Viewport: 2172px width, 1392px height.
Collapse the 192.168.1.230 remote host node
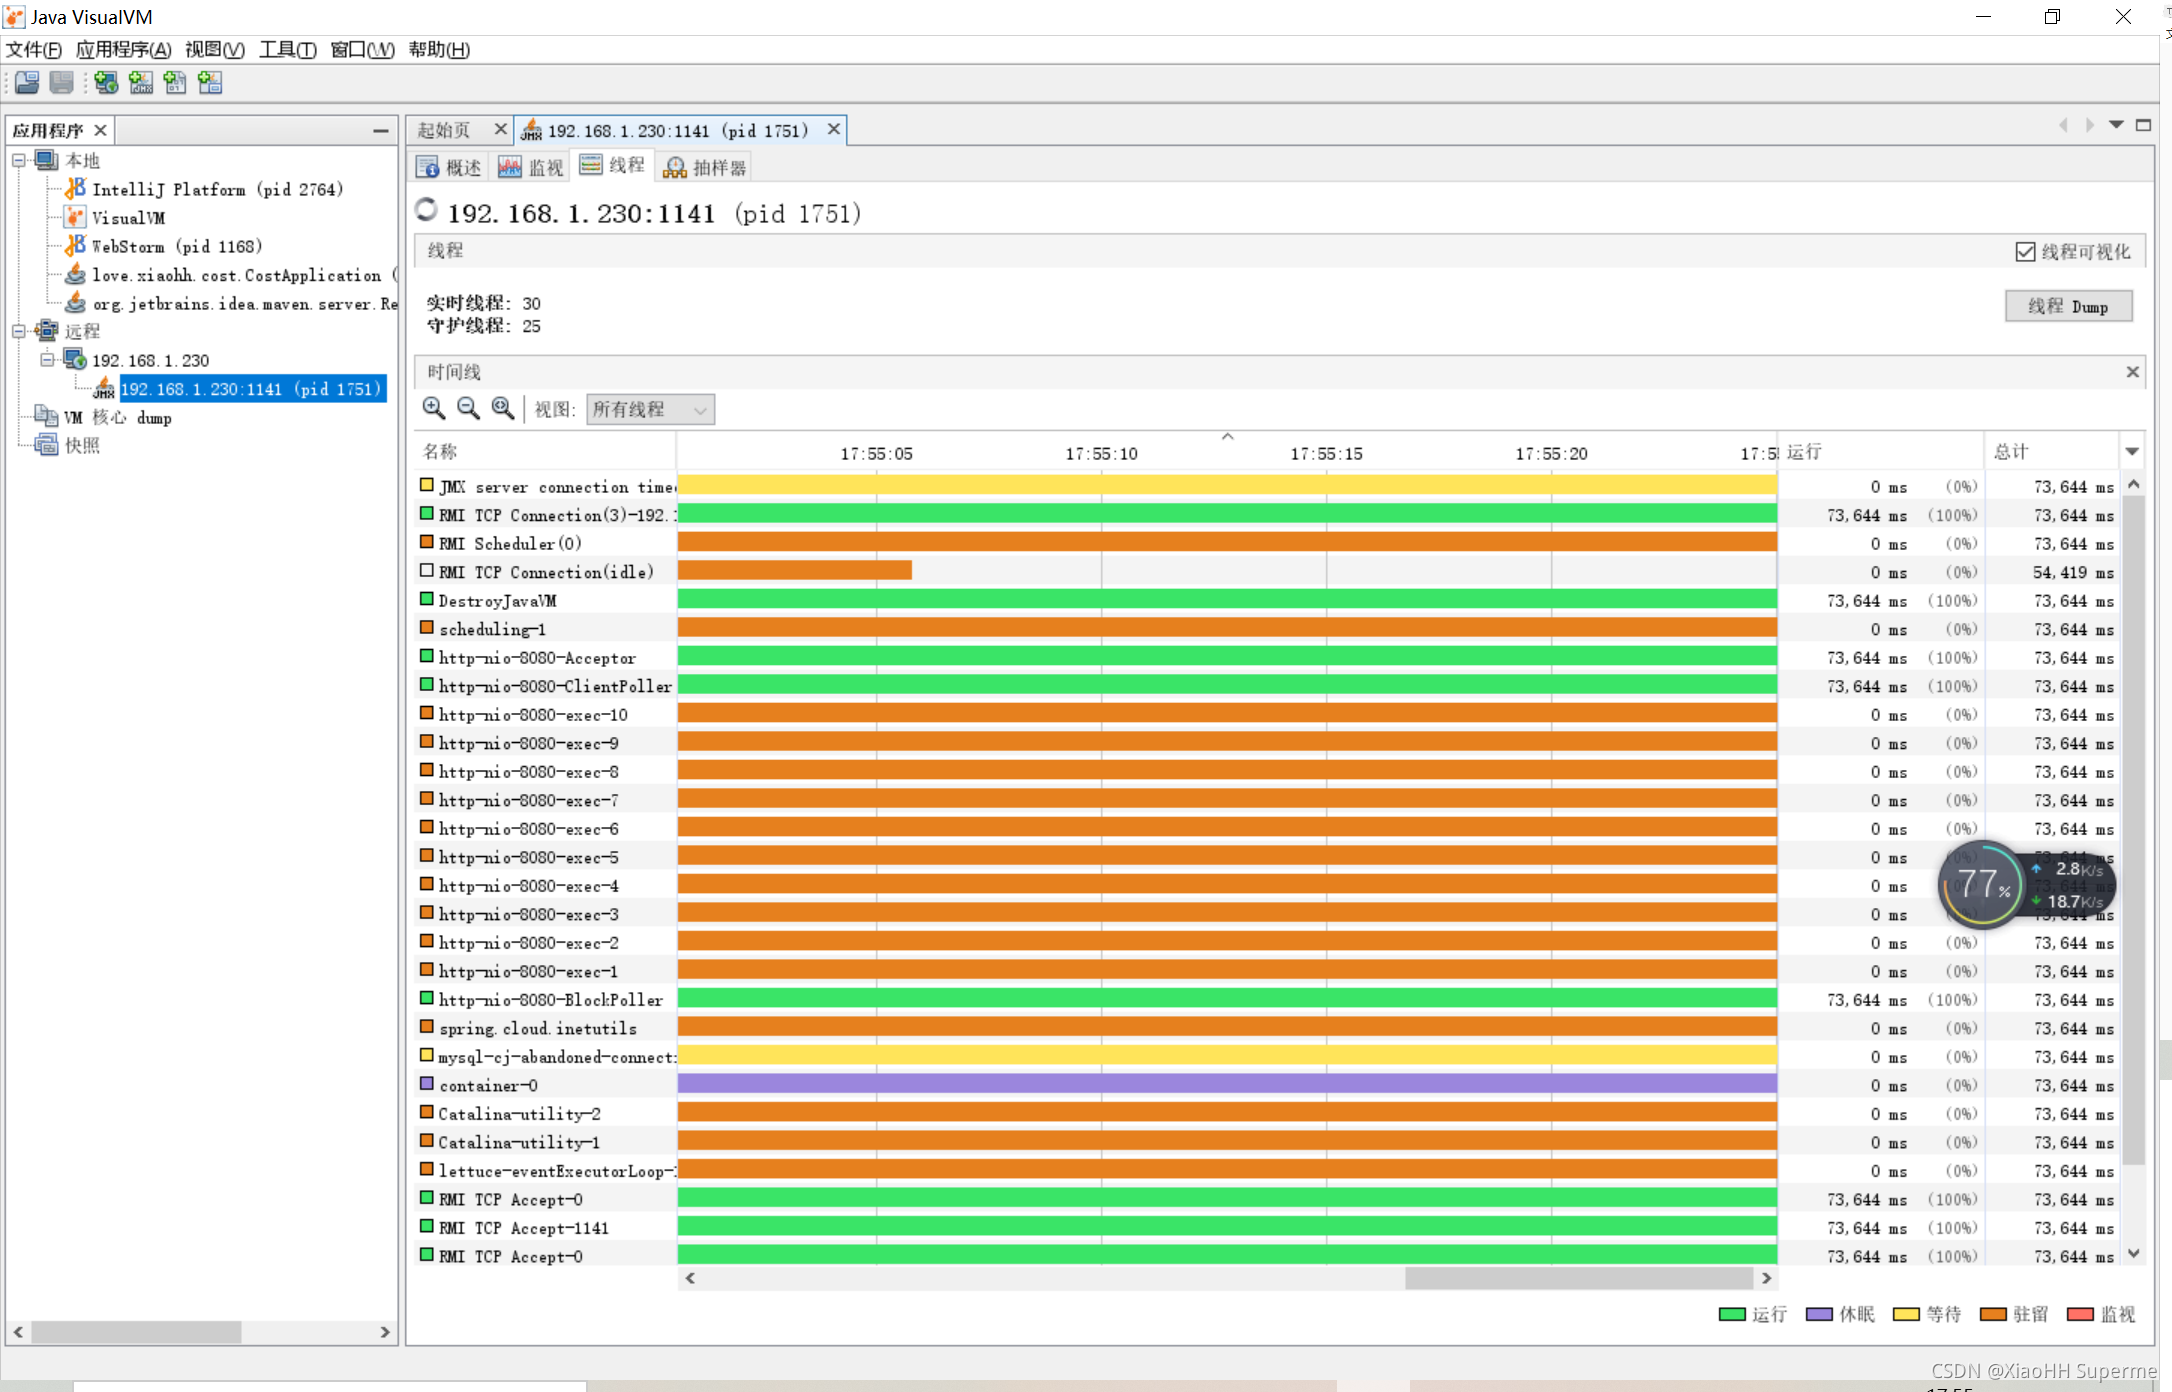(x=47, y=359)
